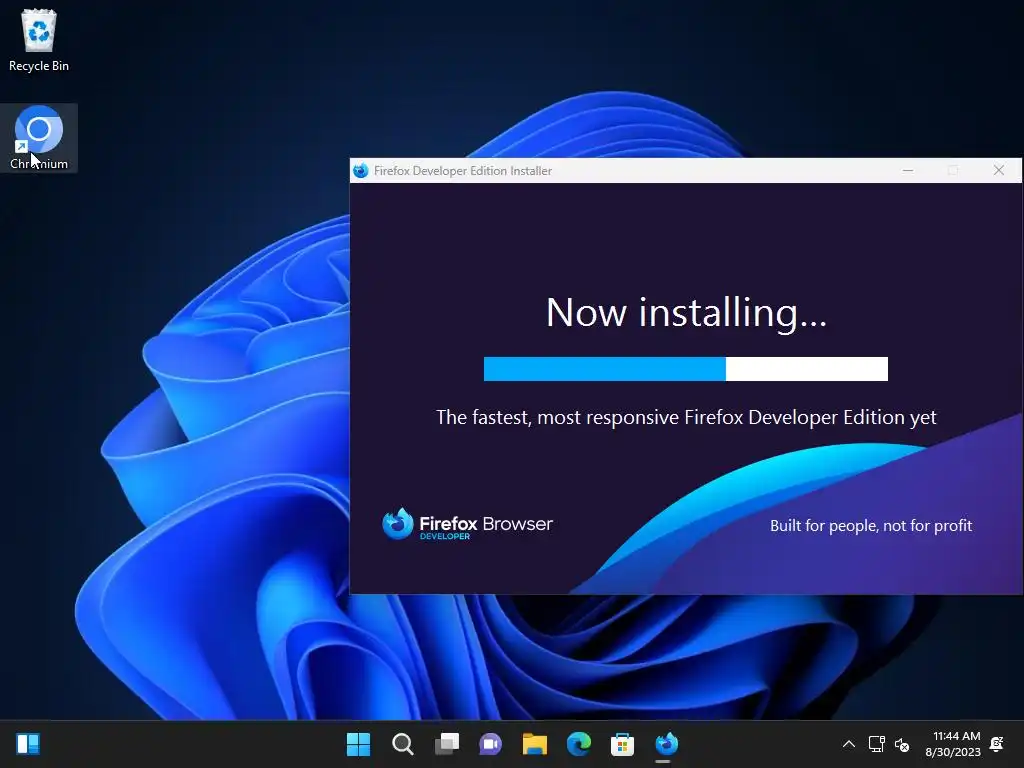Close the Firefox installer window
The height and width of the screenshot is (768, 1024).
(999, 170)
